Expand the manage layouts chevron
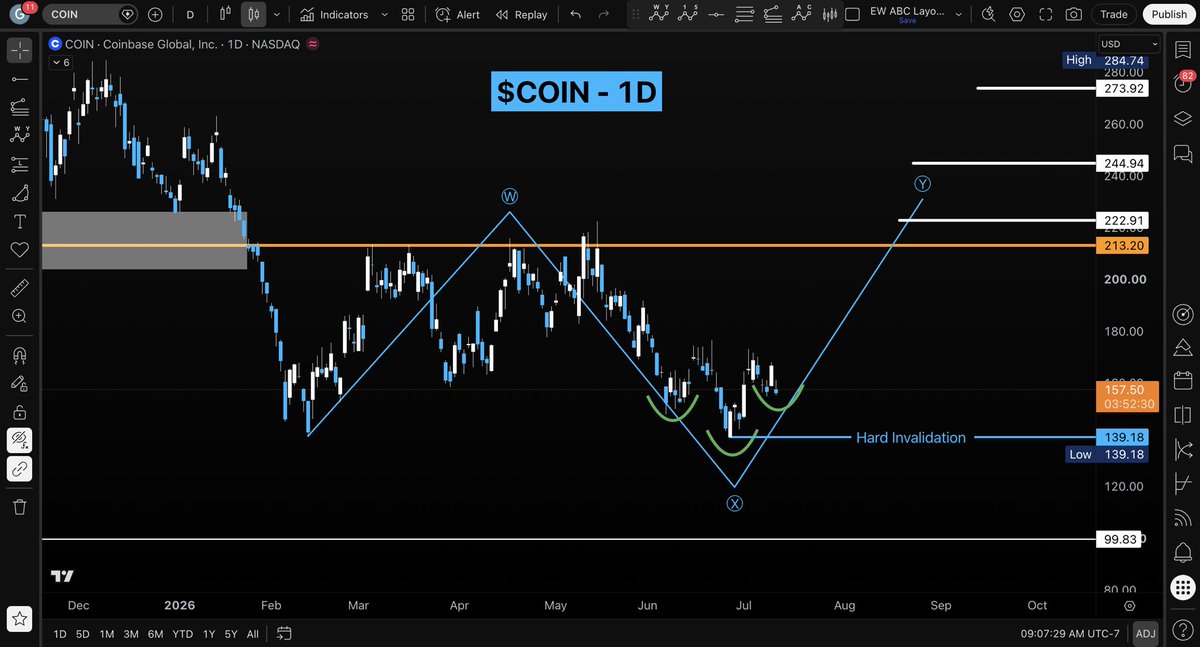The image size is (1200, 647). pyautogui.click(x=959, y=14)
